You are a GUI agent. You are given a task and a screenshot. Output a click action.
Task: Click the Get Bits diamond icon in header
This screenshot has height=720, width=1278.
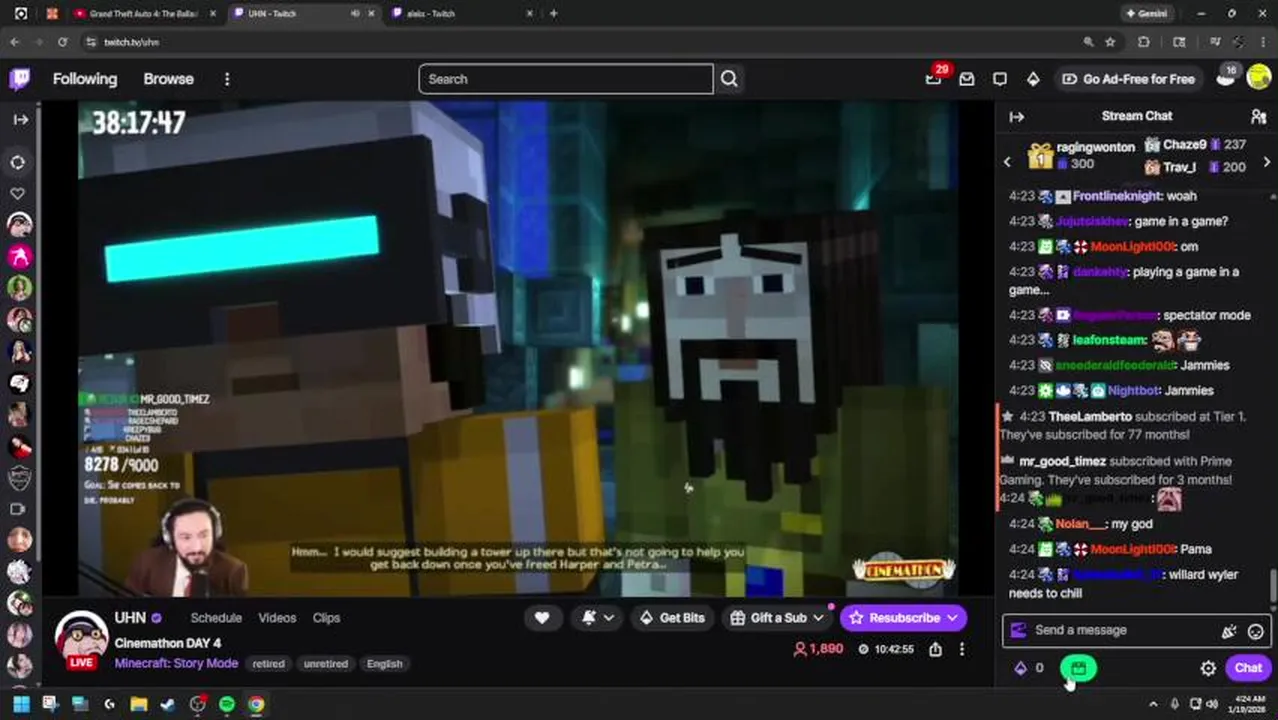point(1033,79)
